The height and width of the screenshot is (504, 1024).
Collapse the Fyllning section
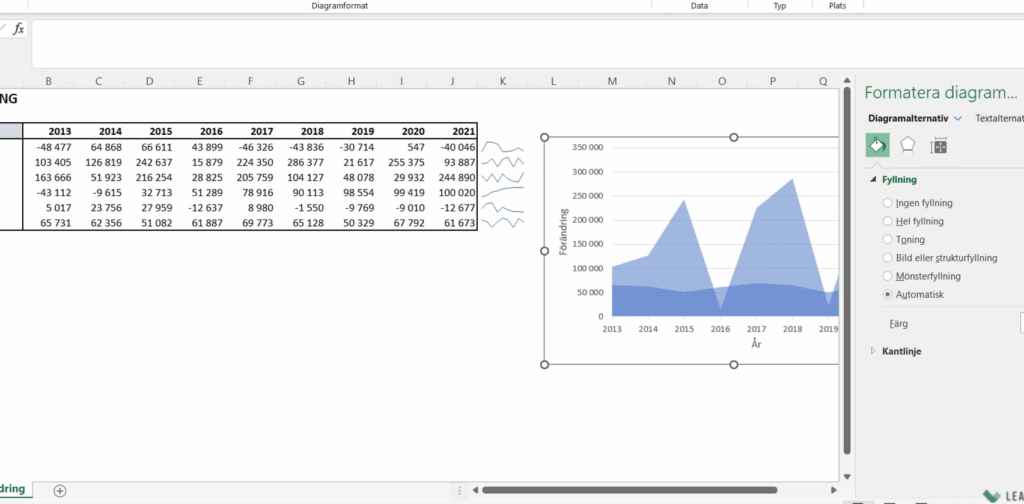coord(873,180)
